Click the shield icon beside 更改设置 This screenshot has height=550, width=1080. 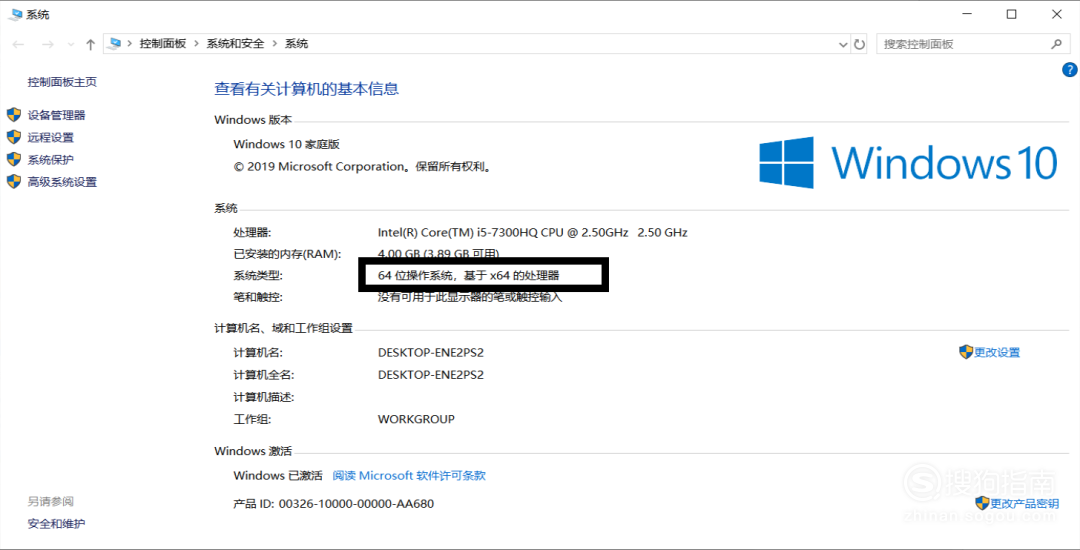pyautogui.click(x=966, y=352)
